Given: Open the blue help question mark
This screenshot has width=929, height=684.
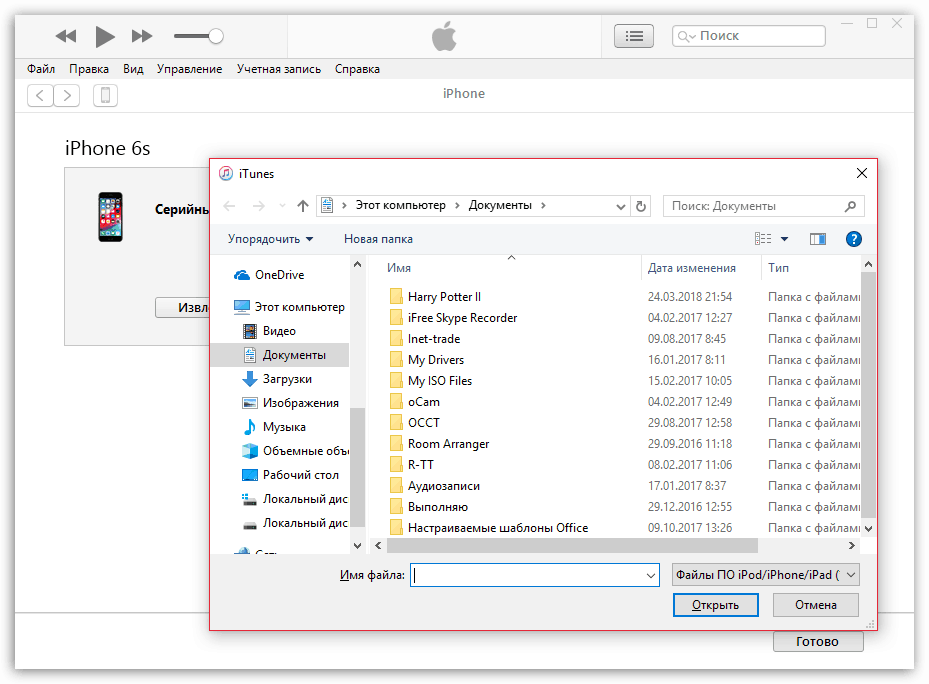Looking at the screenshot, I should coord(853,239).
